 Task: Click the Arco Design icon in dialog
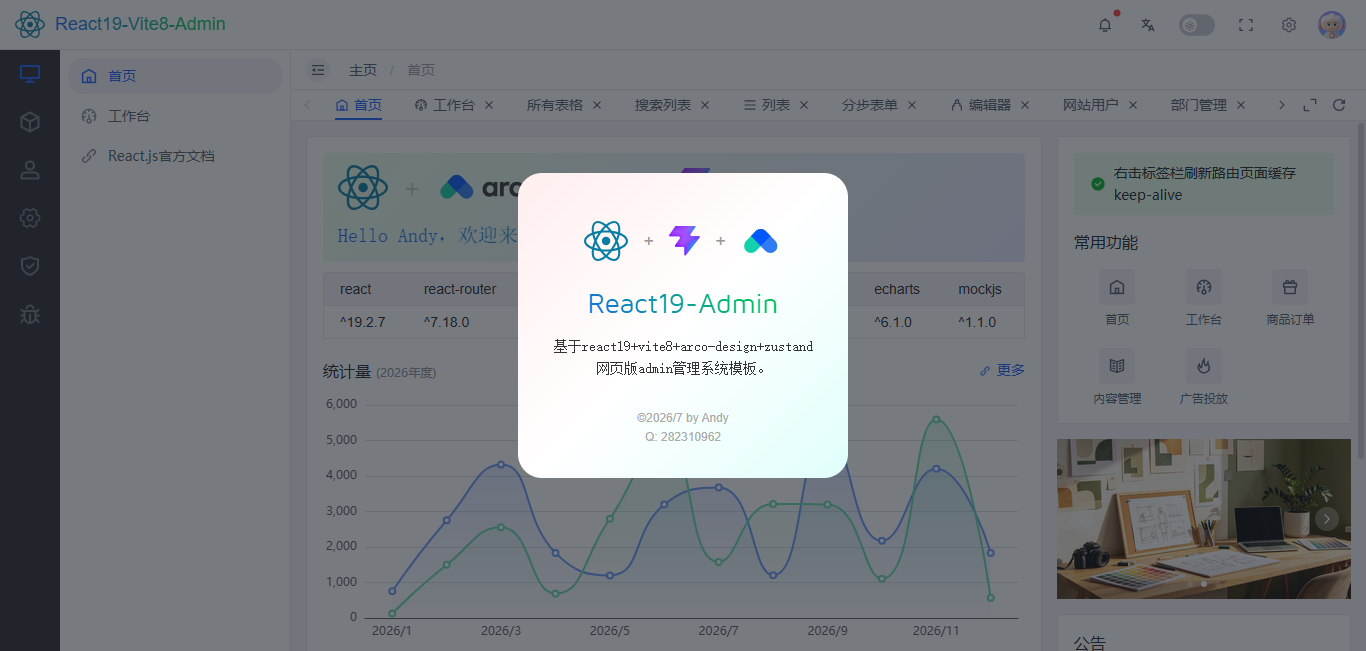761,241
